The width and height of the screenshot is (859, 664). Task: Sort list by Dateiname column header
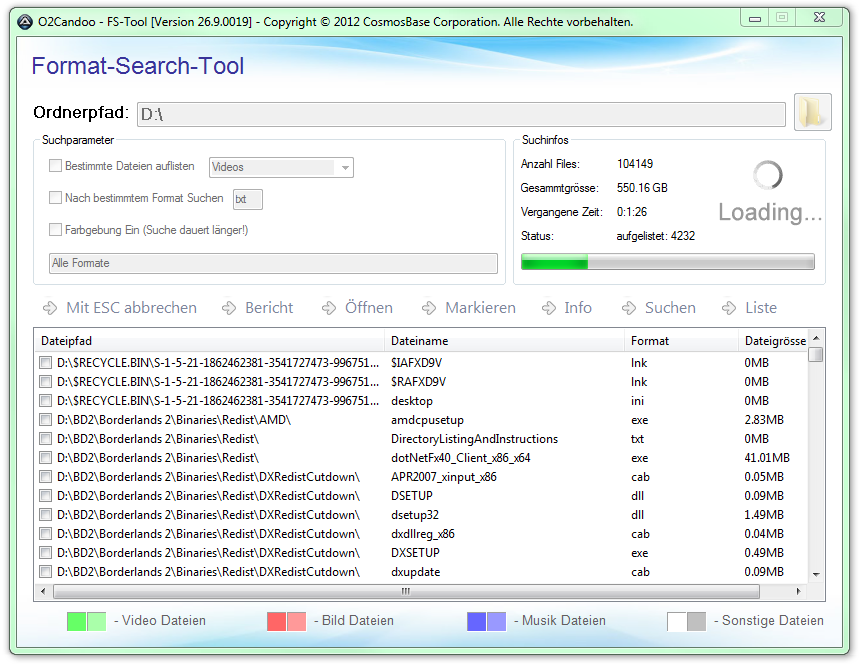(504, 341)
